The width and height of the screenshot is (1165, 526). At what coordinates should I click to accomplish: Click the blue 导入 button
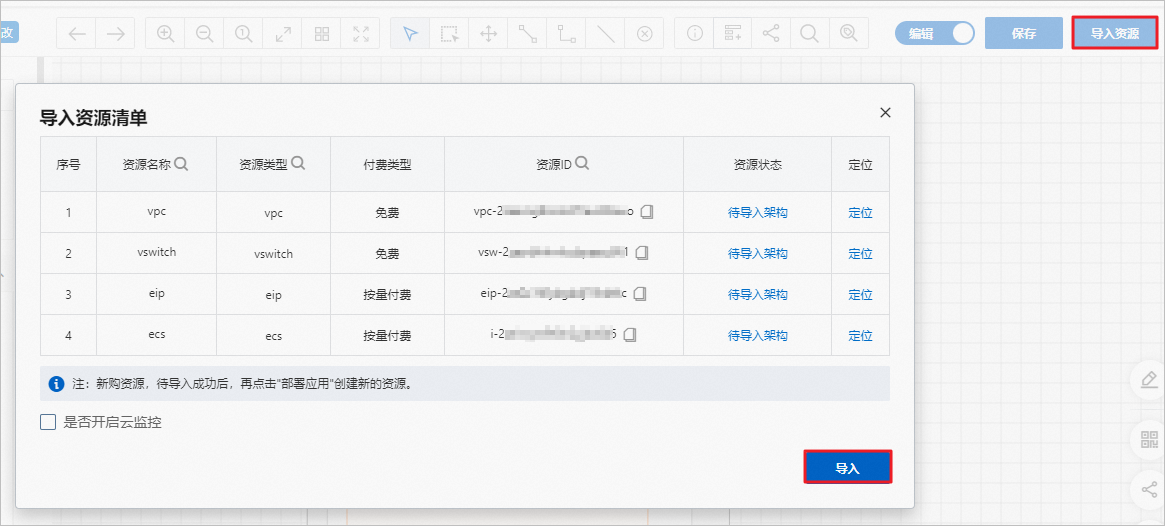[848, 468]
